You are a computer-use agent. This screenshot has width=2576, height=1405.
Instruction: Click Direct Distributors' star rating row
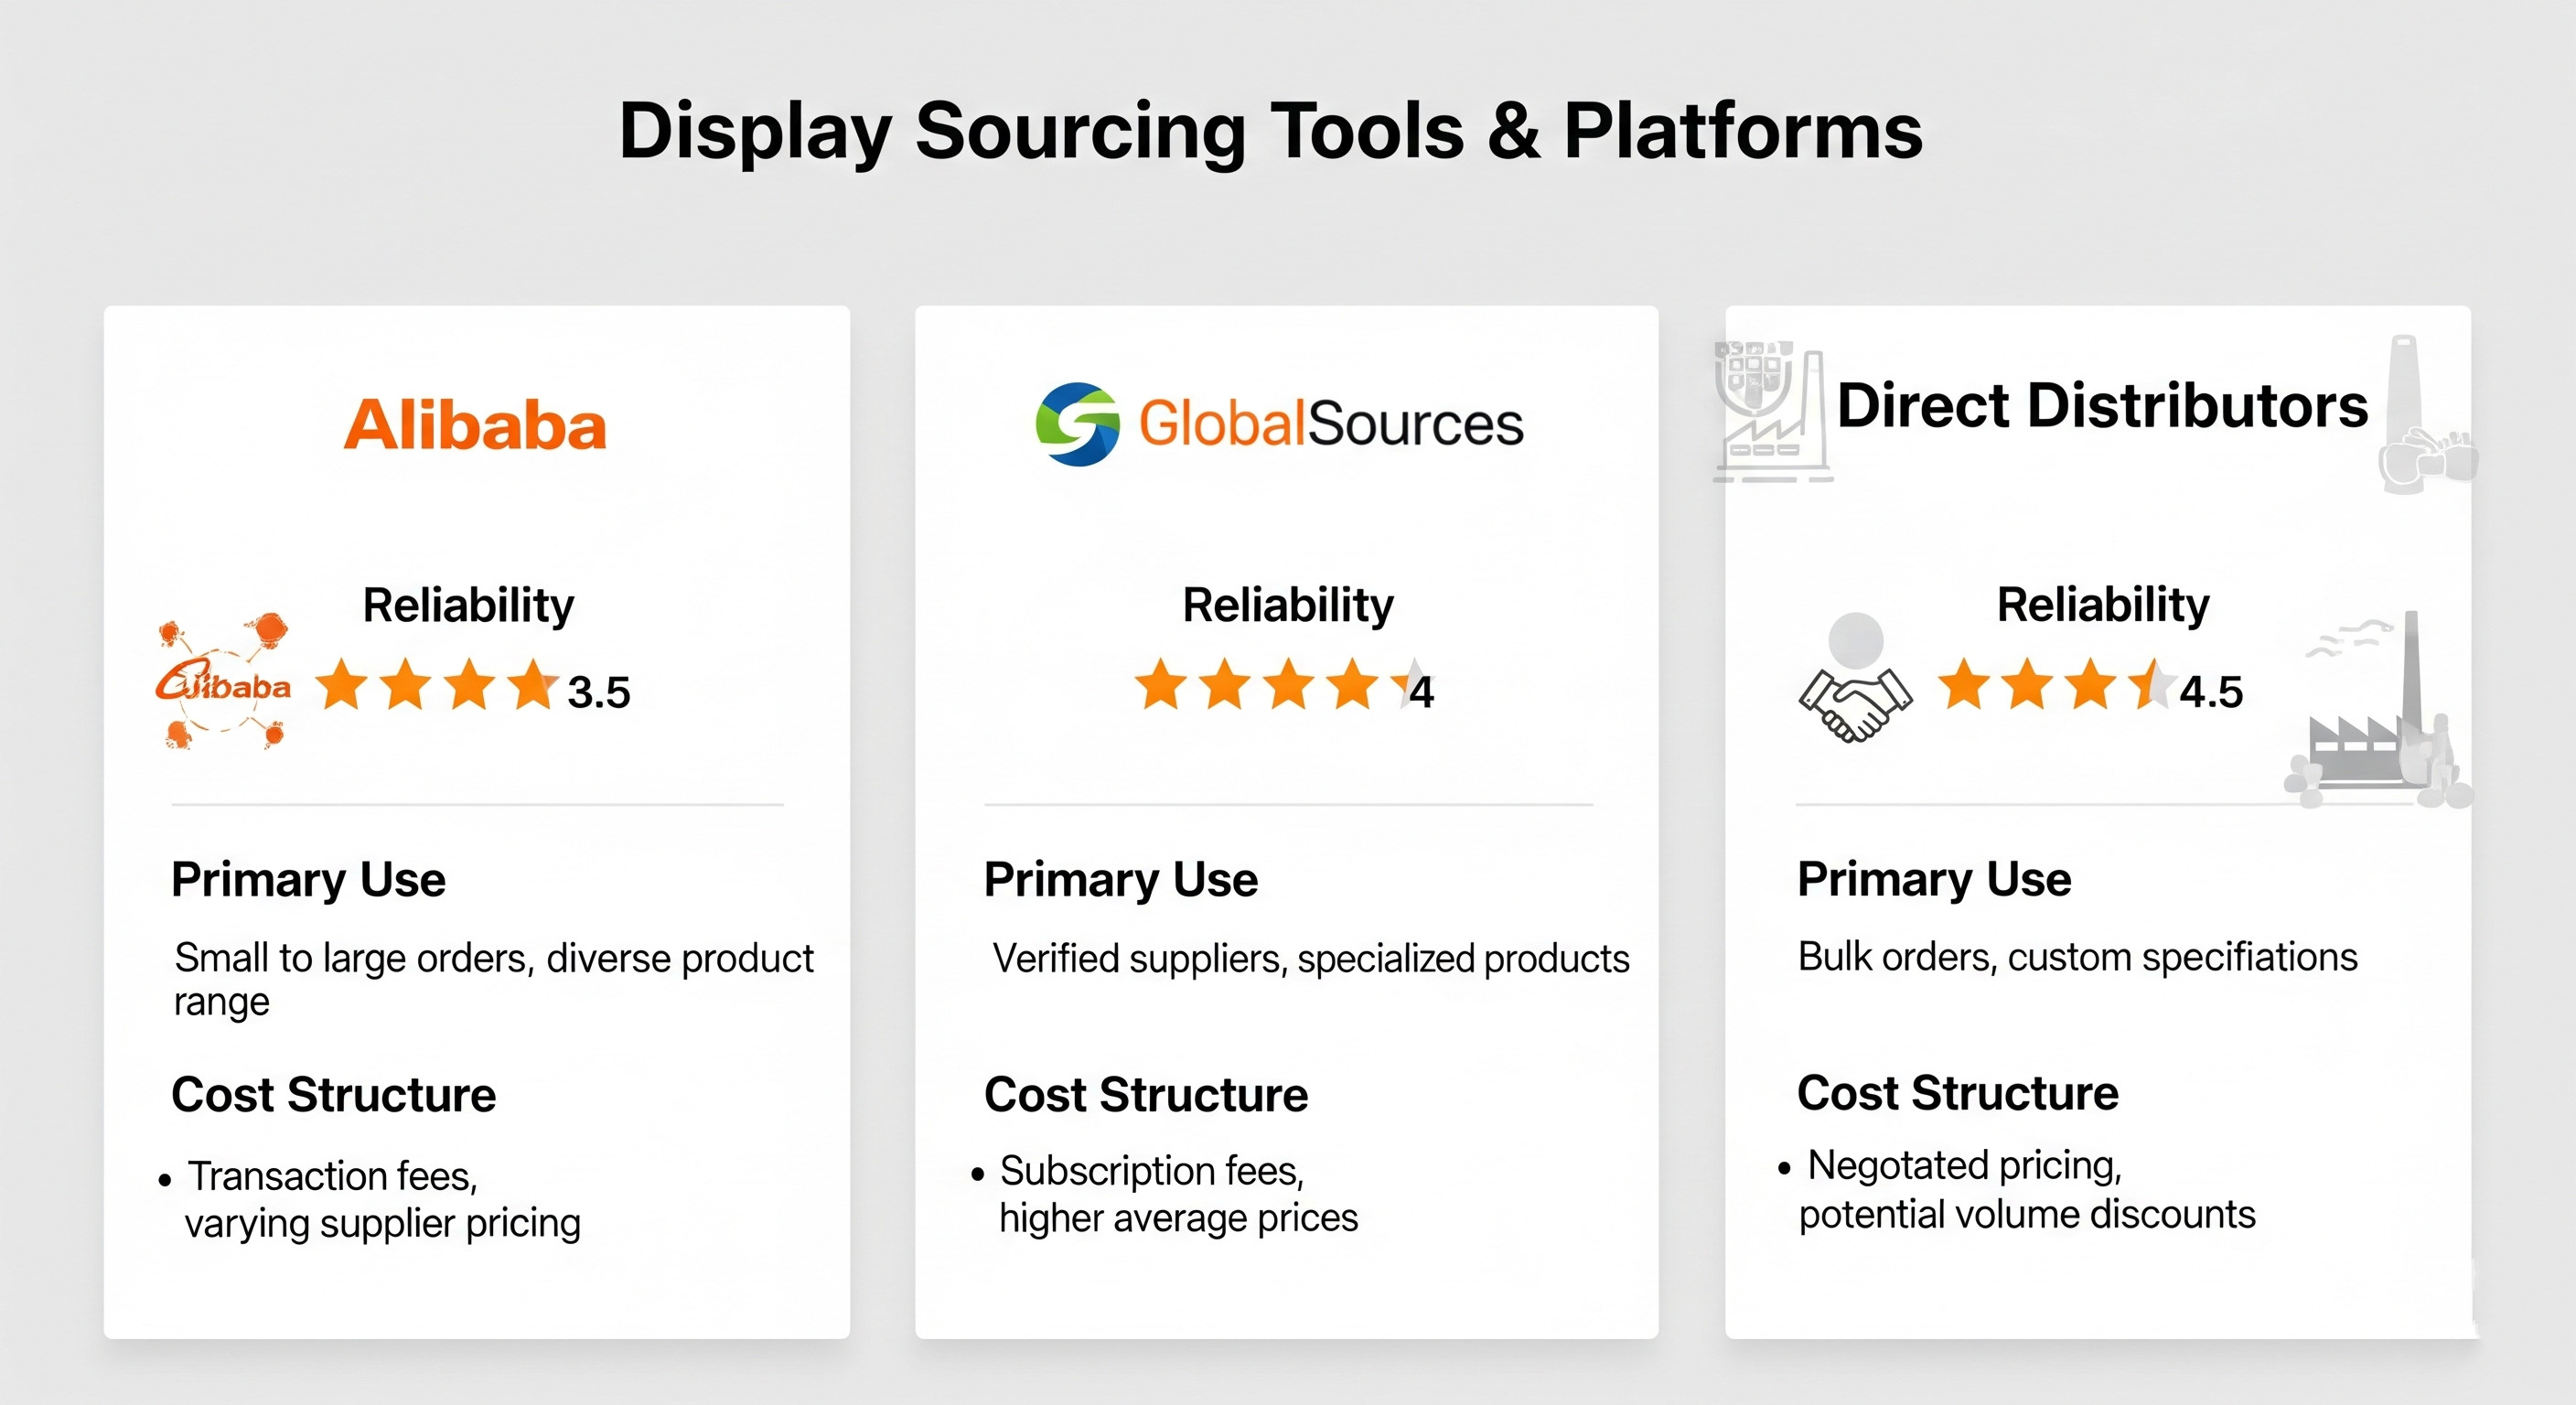pyautogui.click(x=2056, y=685)
